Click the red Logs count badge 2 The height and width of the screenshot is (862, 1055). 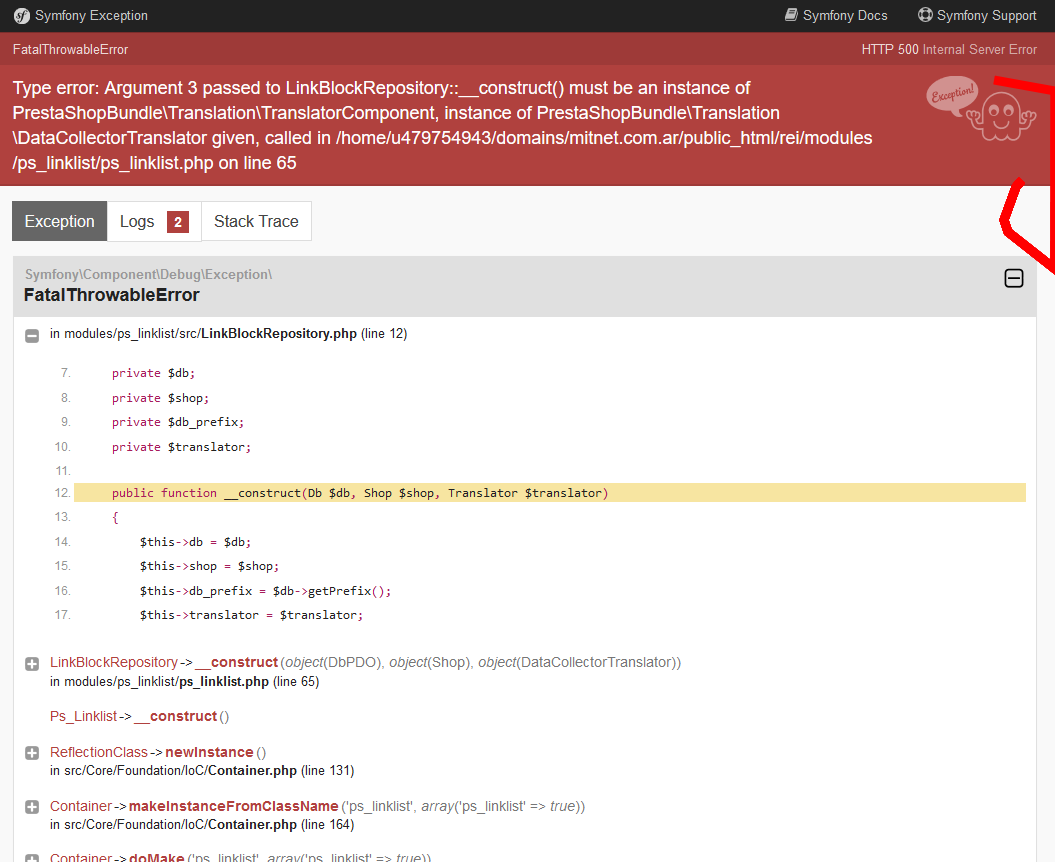pyautogui.click(x=178, y=222)
